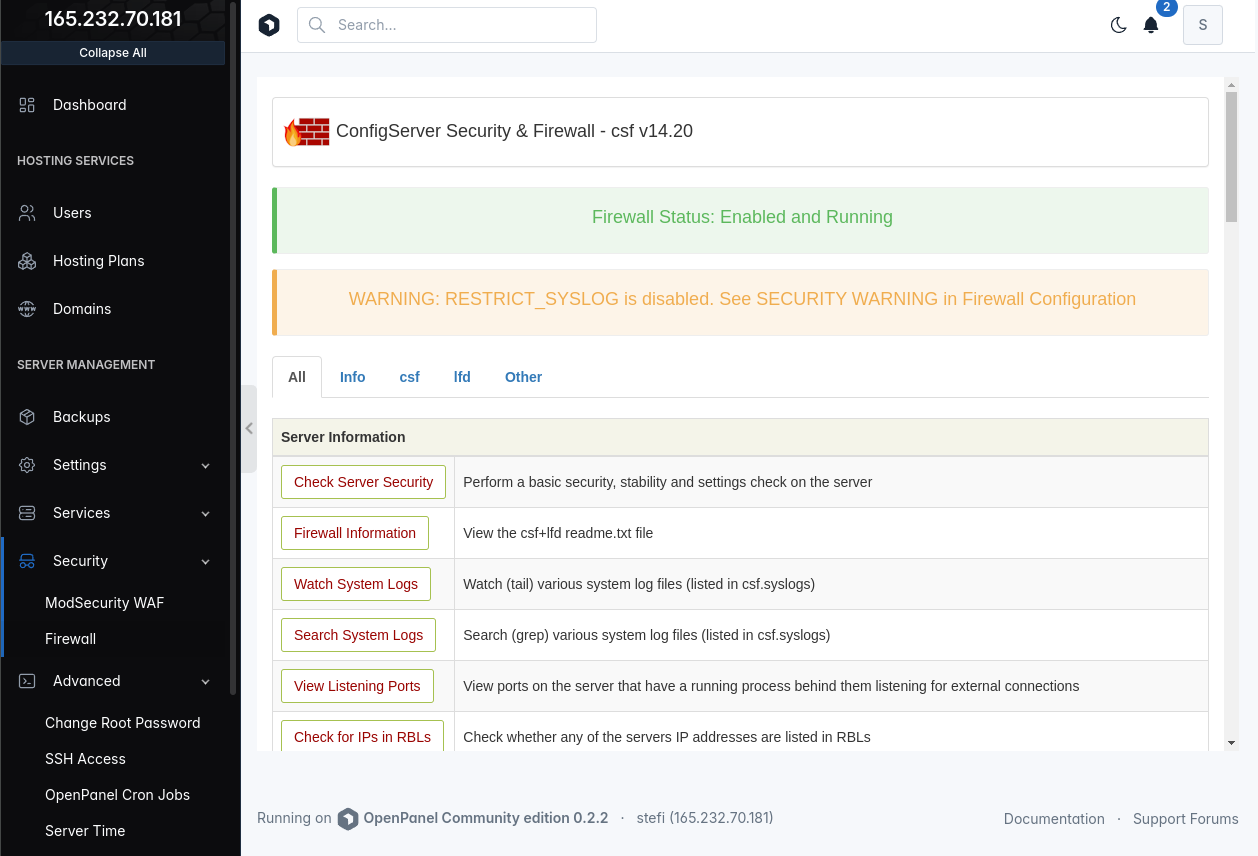Click the Dashboard sidebar icon

pos(27,105)
